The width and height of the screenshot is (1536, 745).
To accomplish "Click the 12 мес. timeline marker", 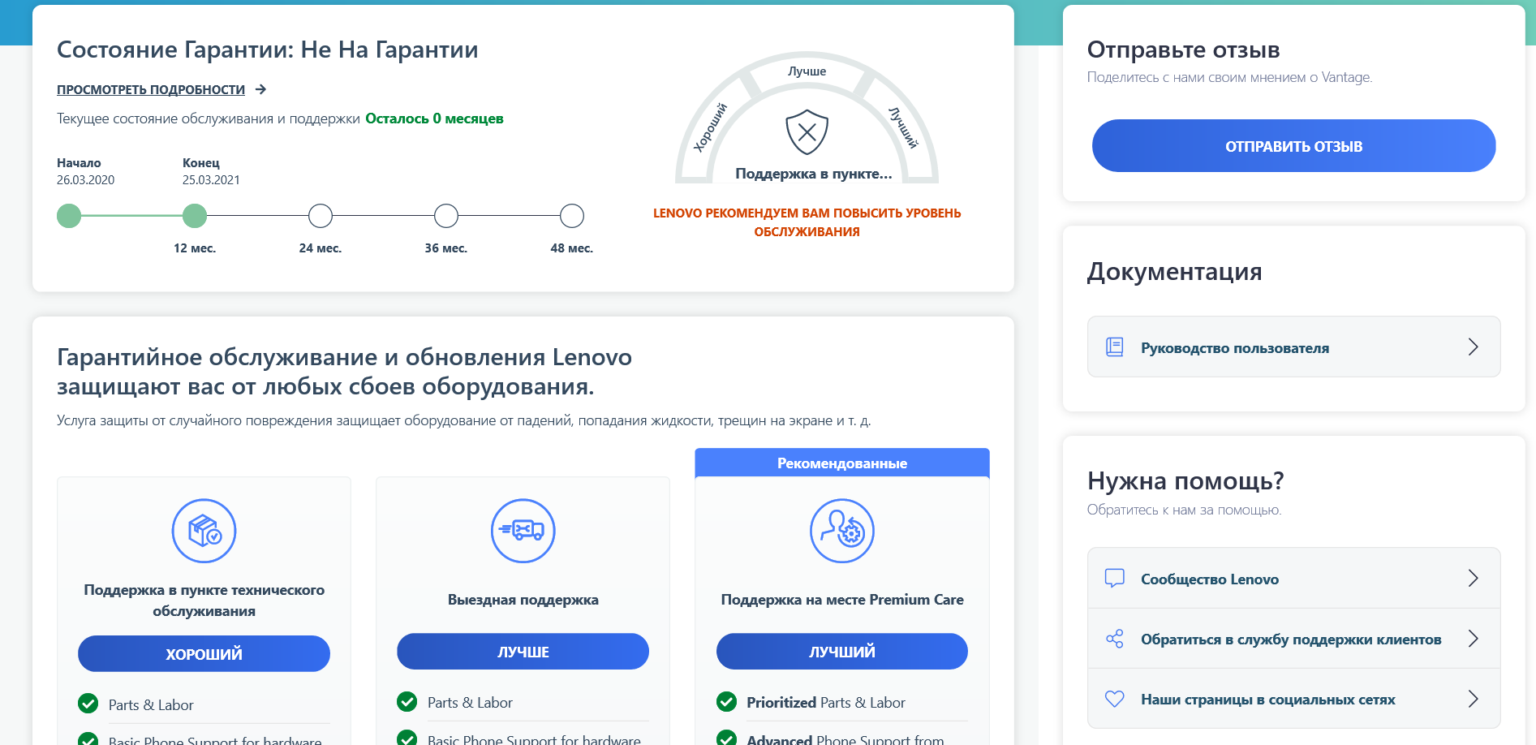I will [195, 216].
